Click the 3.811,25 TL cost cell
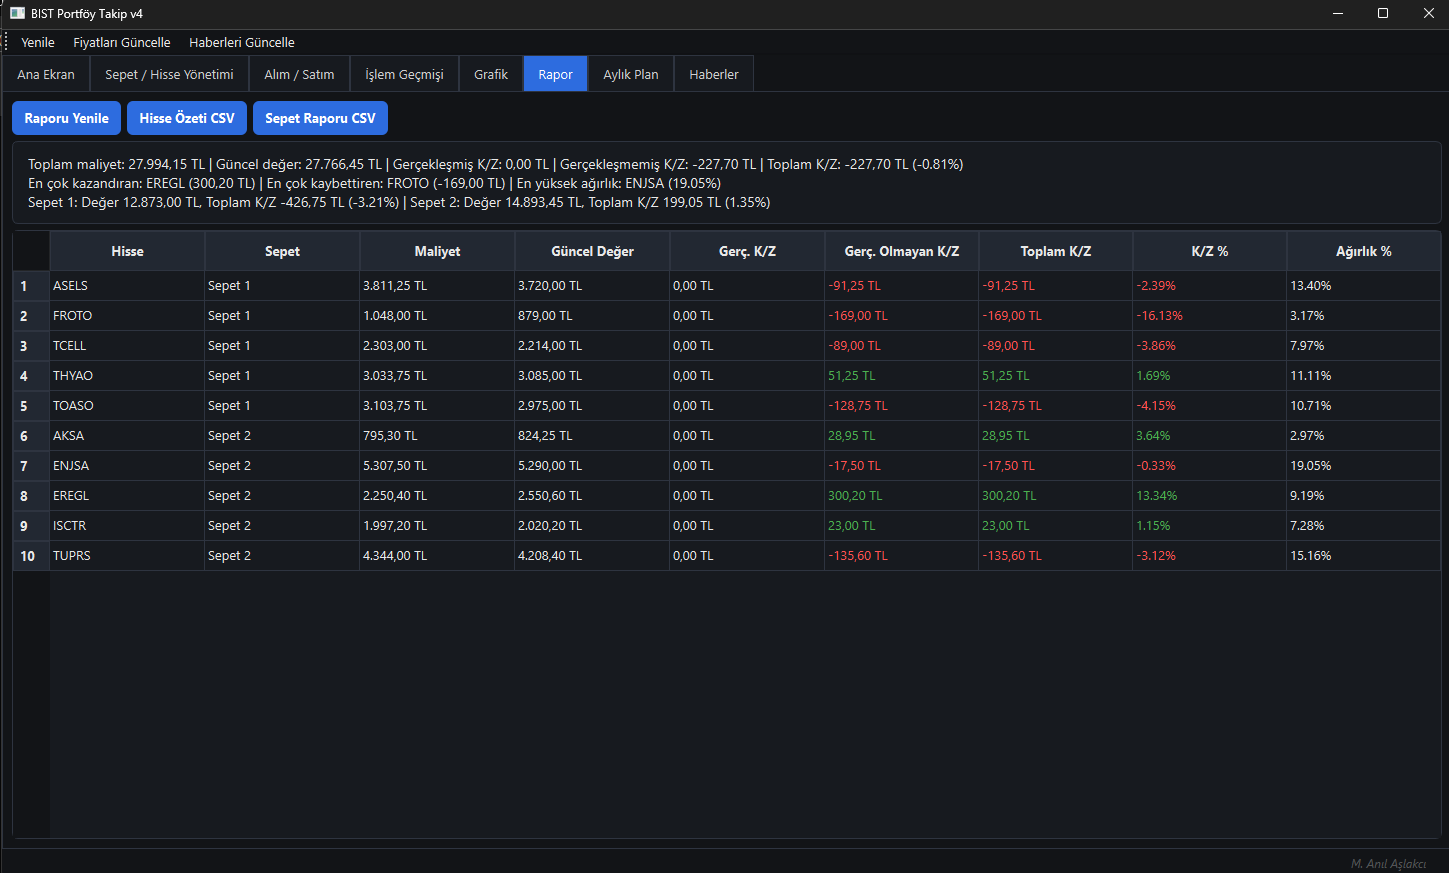Image resolution: width=1449 pixels, height=873 pixels. coord(437,285)
